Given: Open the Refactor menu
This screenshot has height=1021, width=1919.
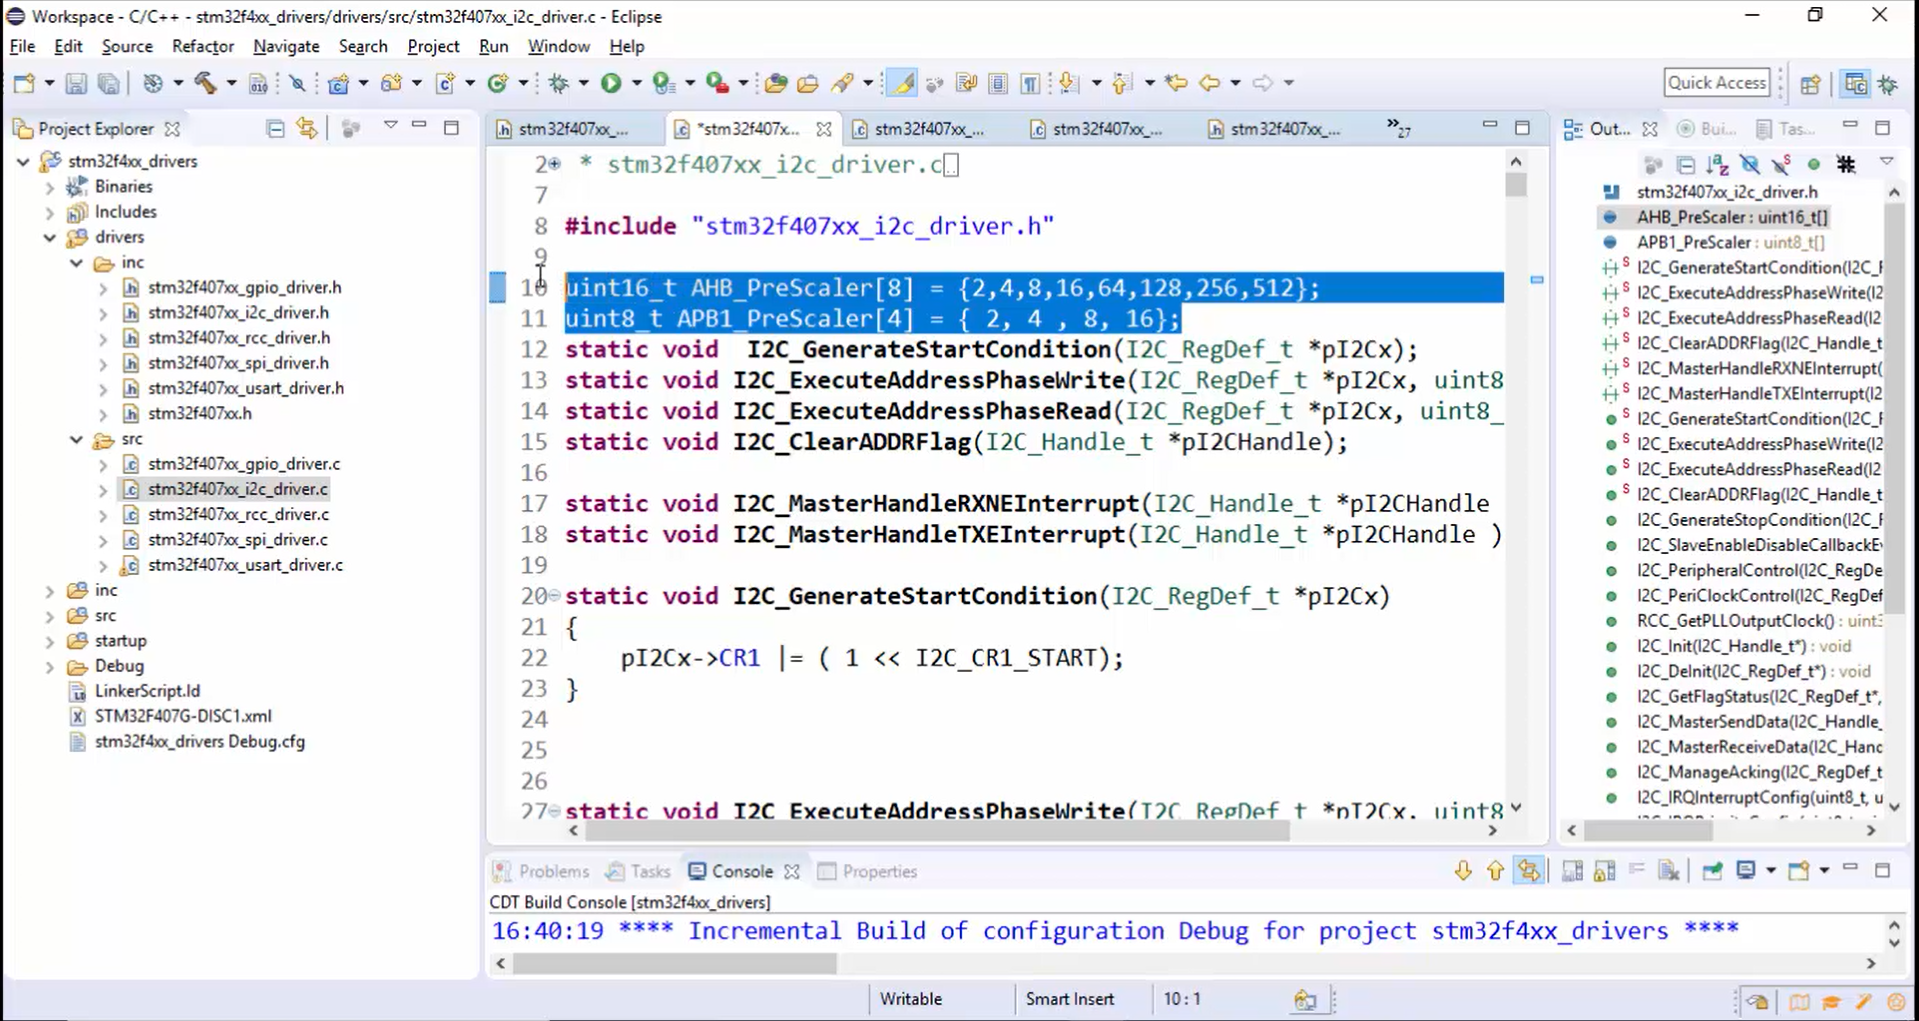Looking at the screenshot, I should 203,46.
